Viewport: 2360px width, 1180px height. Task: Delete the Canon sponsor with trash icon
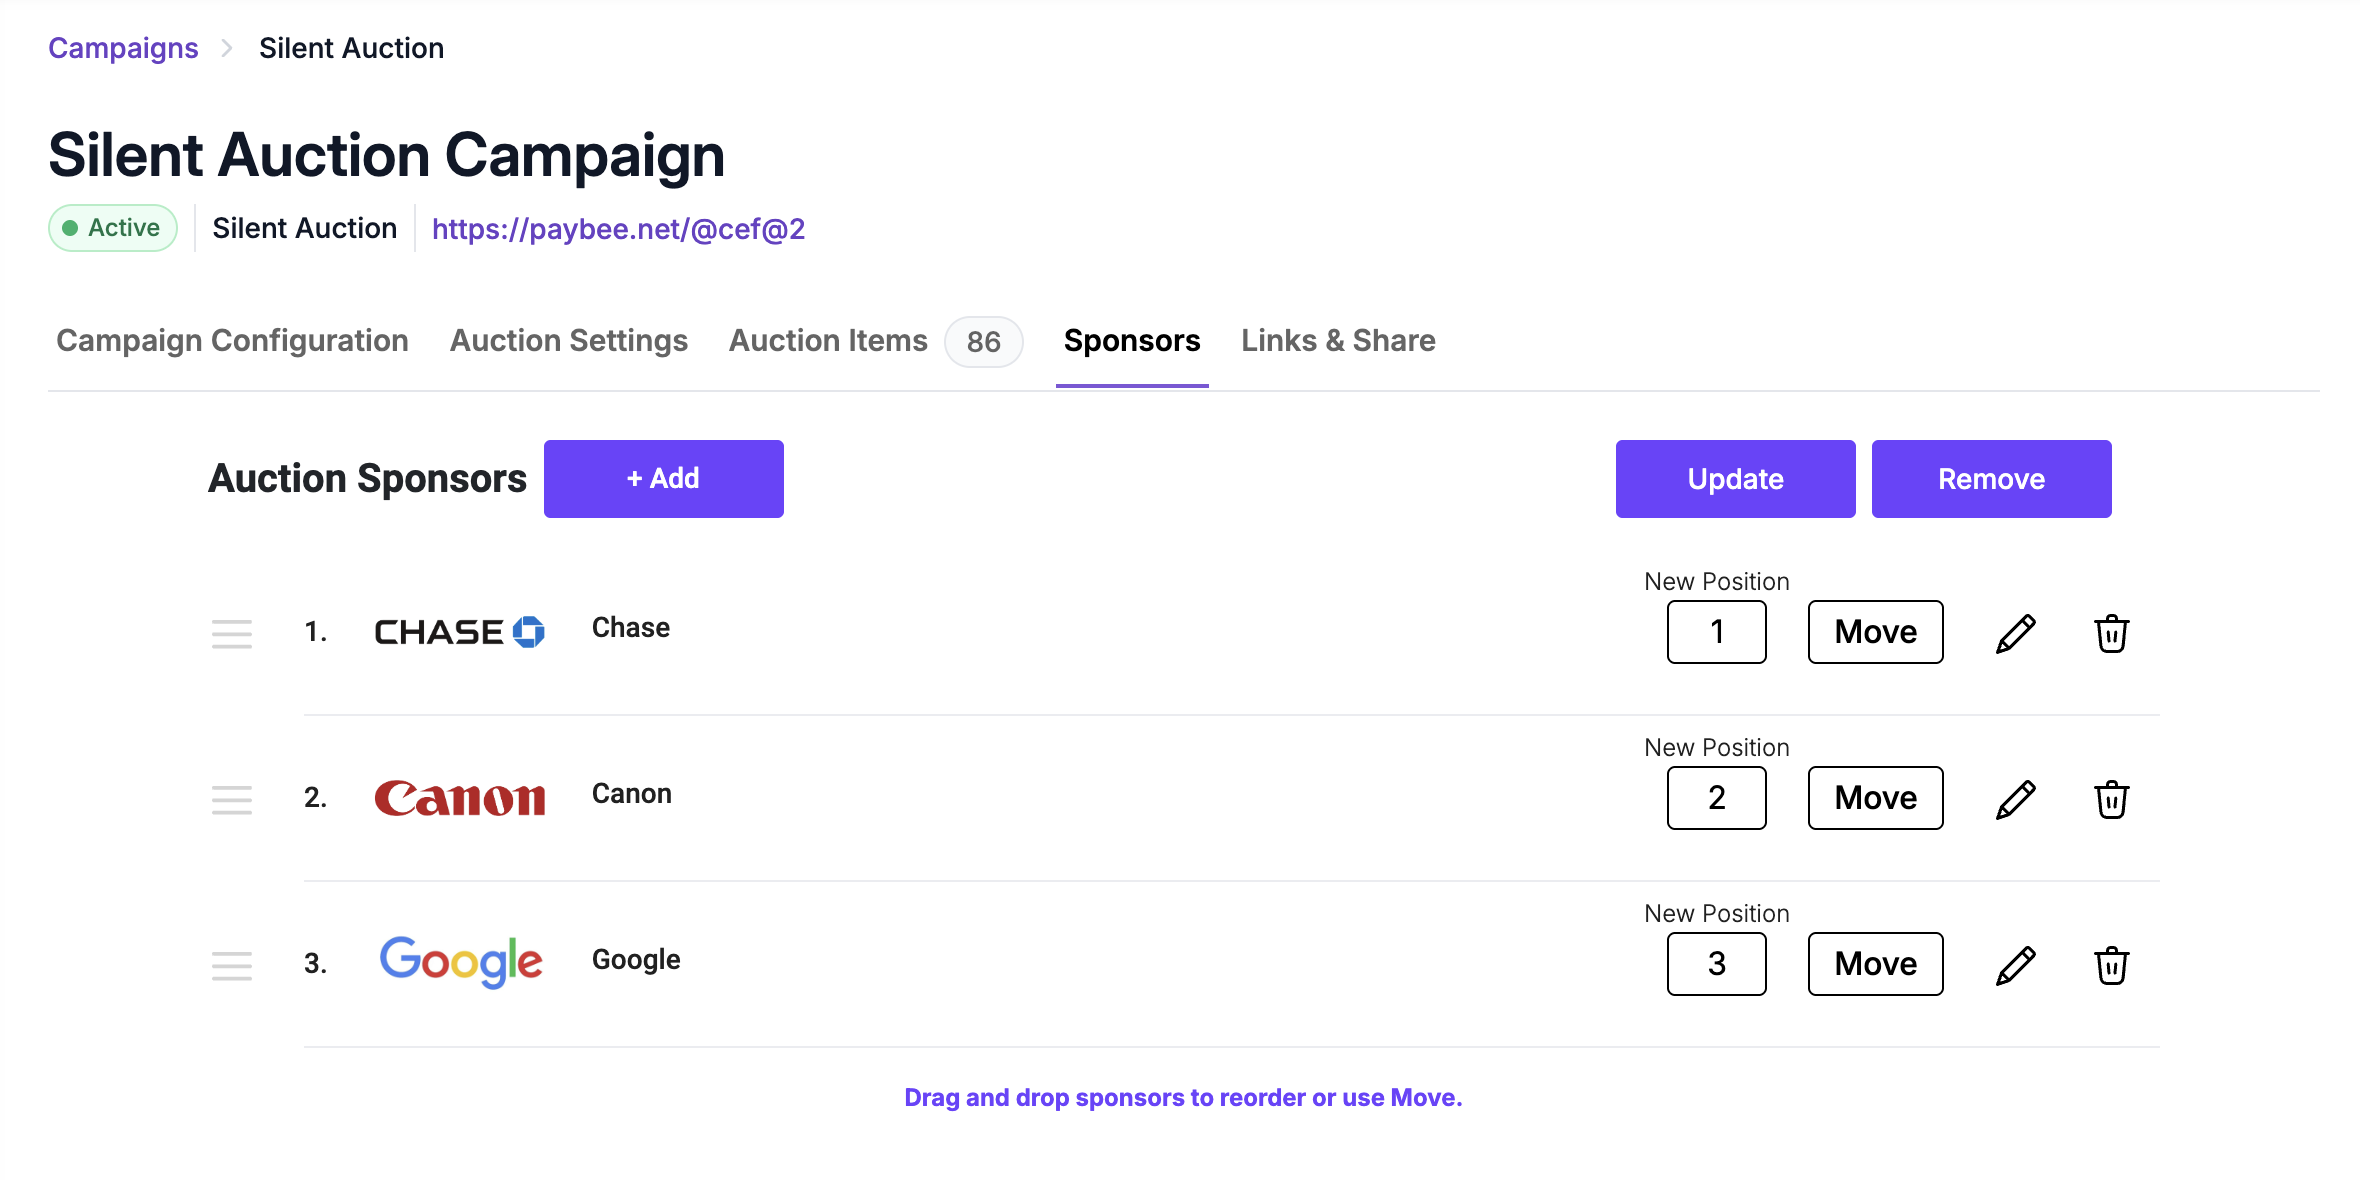pos(2111,799)
